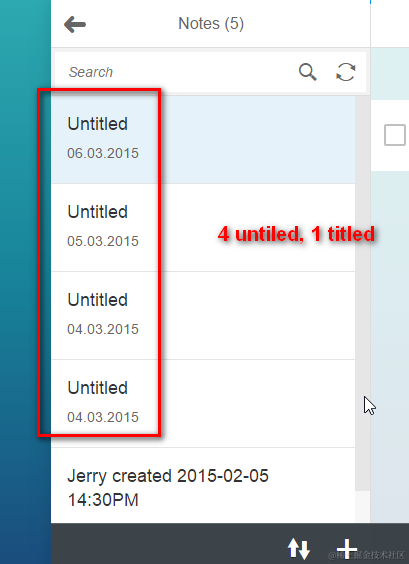Open the note 'Jerry created 2015-02-05 14:30PM'
The width and height of the screenshot is (409, 564).
click(x=203, y=486)
